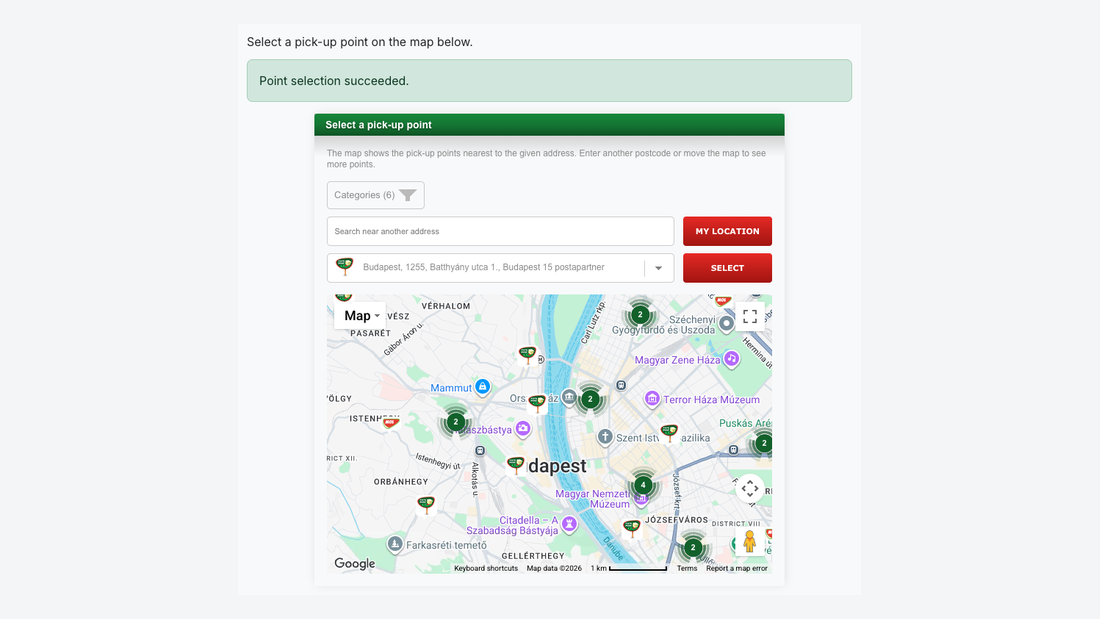
Task: Click the Terror Háza Múzeum icon
Action: pos(652,399)
